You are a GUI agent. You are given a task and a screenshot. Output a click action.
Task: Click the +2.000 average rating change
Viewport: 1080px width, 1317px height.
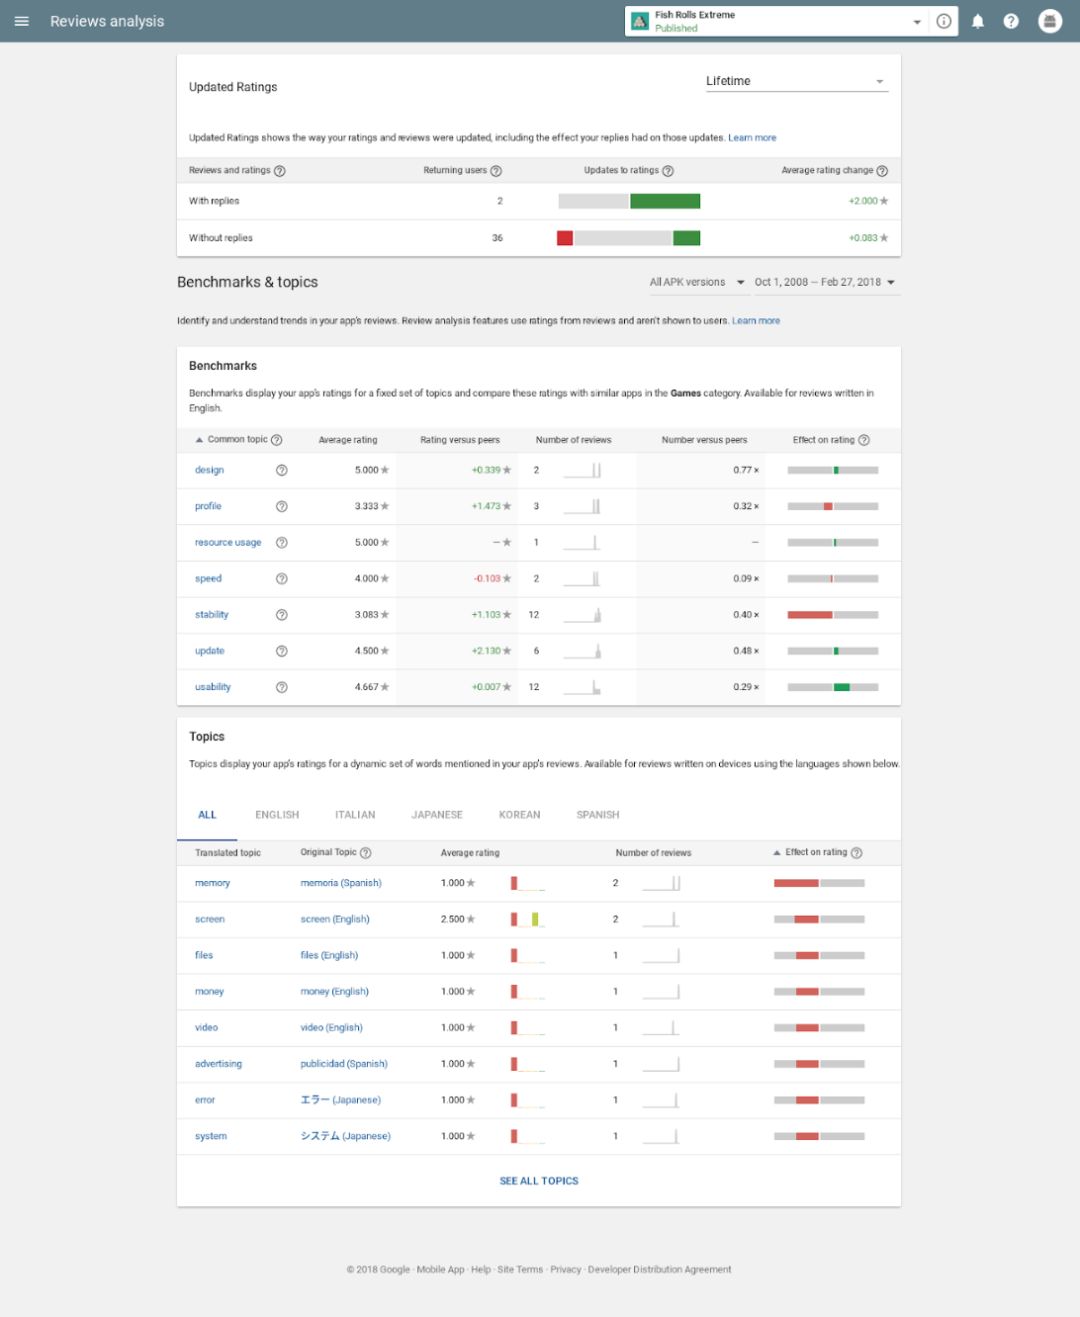868,201
